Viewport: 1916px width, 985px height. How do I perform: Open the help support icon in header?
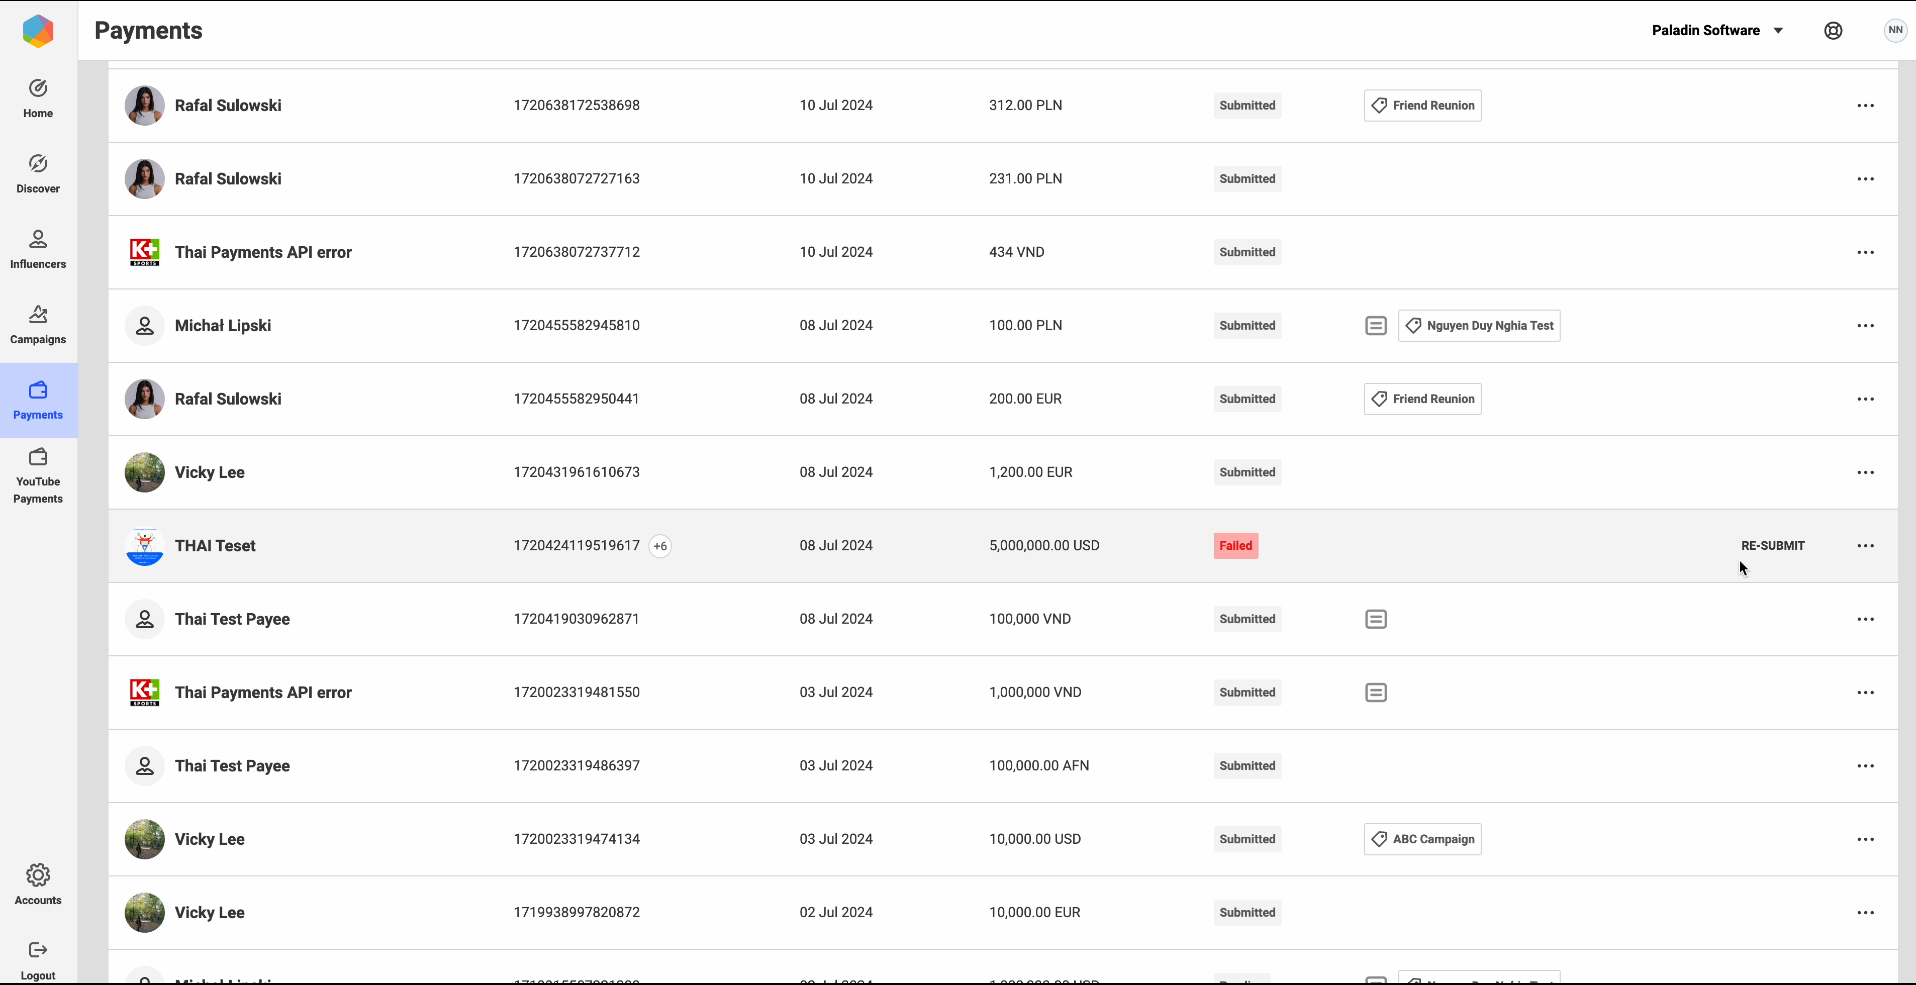(x=1833, y=31)
